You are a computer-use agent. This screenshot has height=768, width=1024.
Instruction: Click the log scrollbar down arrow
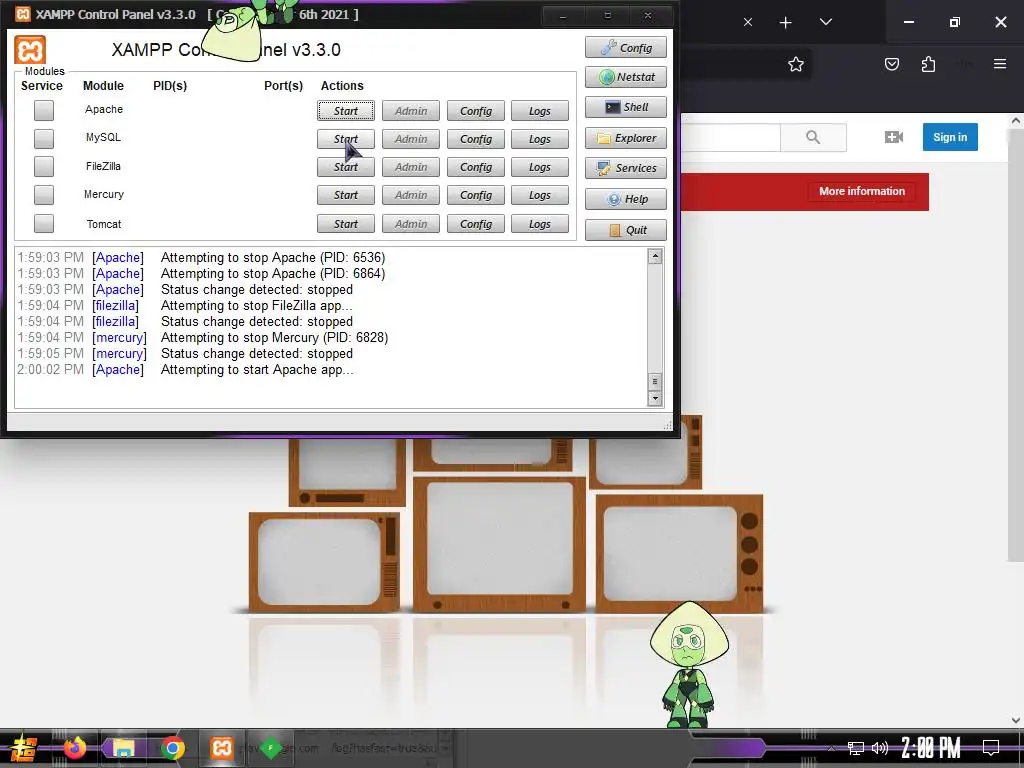[x=655, y=398]
